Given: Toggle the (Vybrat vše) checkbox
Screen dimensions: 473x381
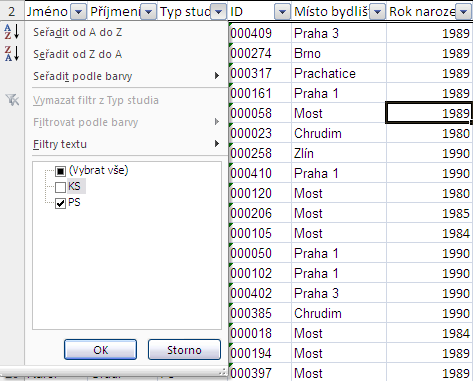Looking at the screenshot, I should pyautogui.click(x=60, y=171).
